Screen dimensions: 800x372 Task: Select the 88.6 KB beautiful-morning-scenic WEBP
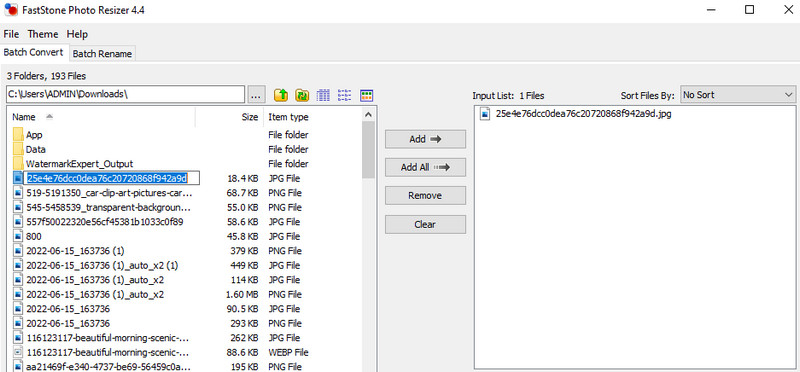pyautogui.click(x=108, y=352)
